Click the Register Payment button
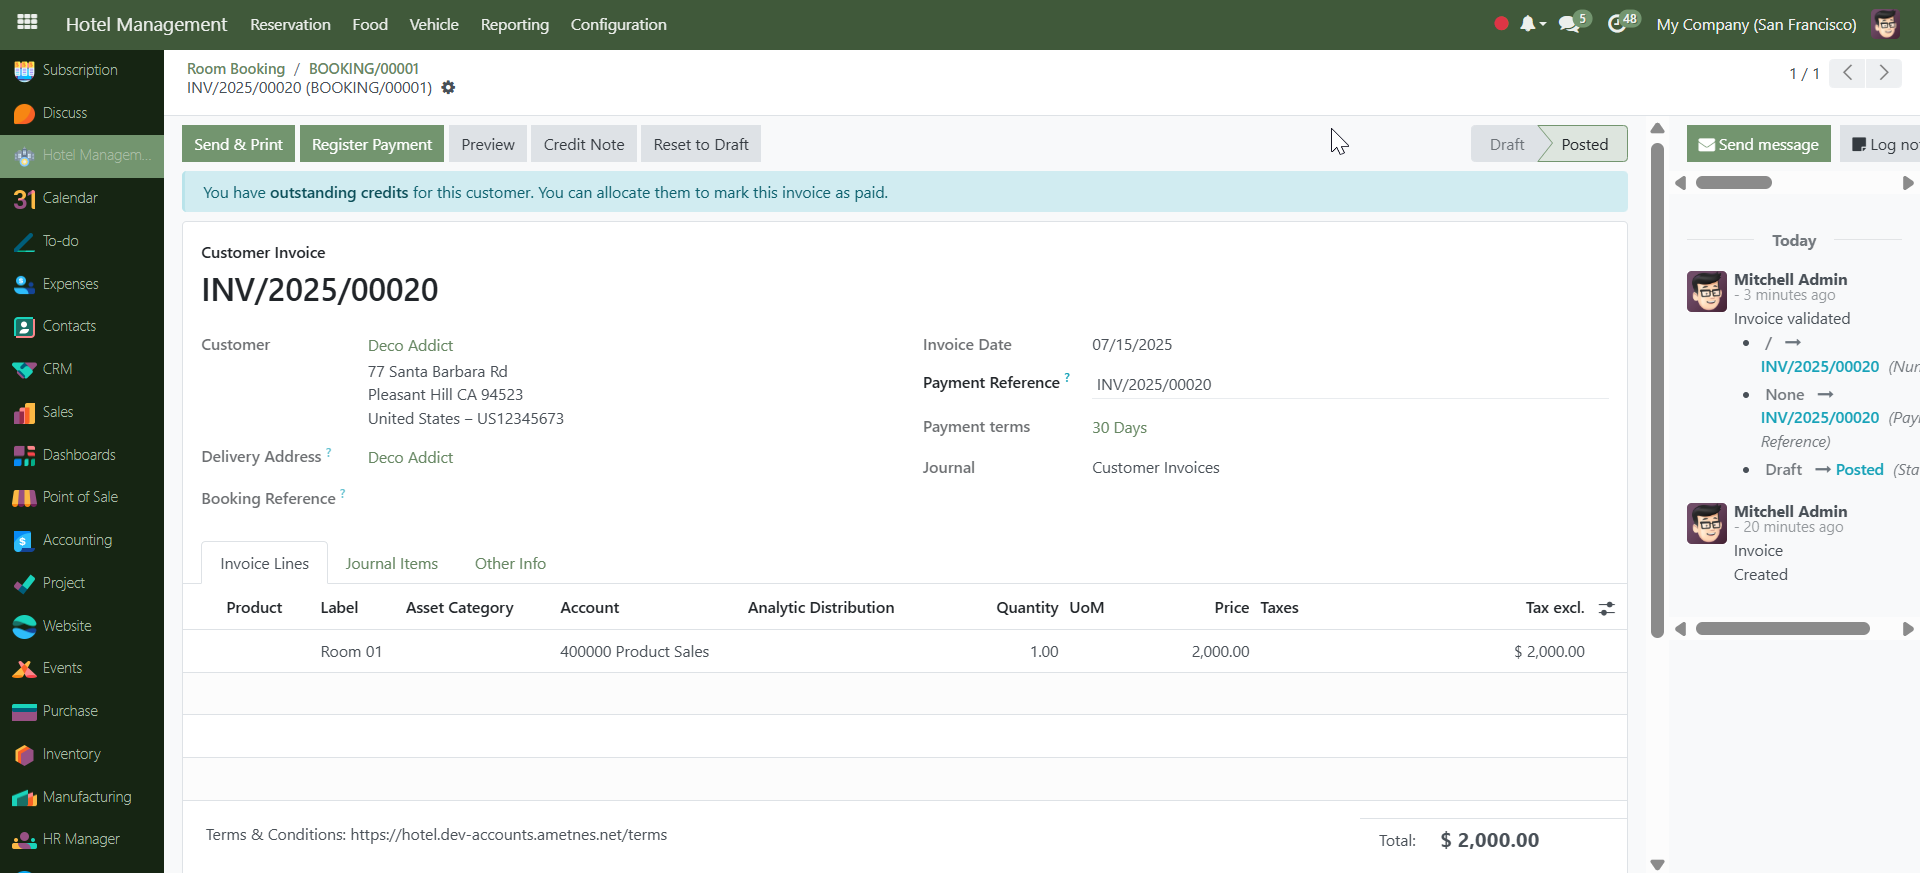 coord(372,144)
